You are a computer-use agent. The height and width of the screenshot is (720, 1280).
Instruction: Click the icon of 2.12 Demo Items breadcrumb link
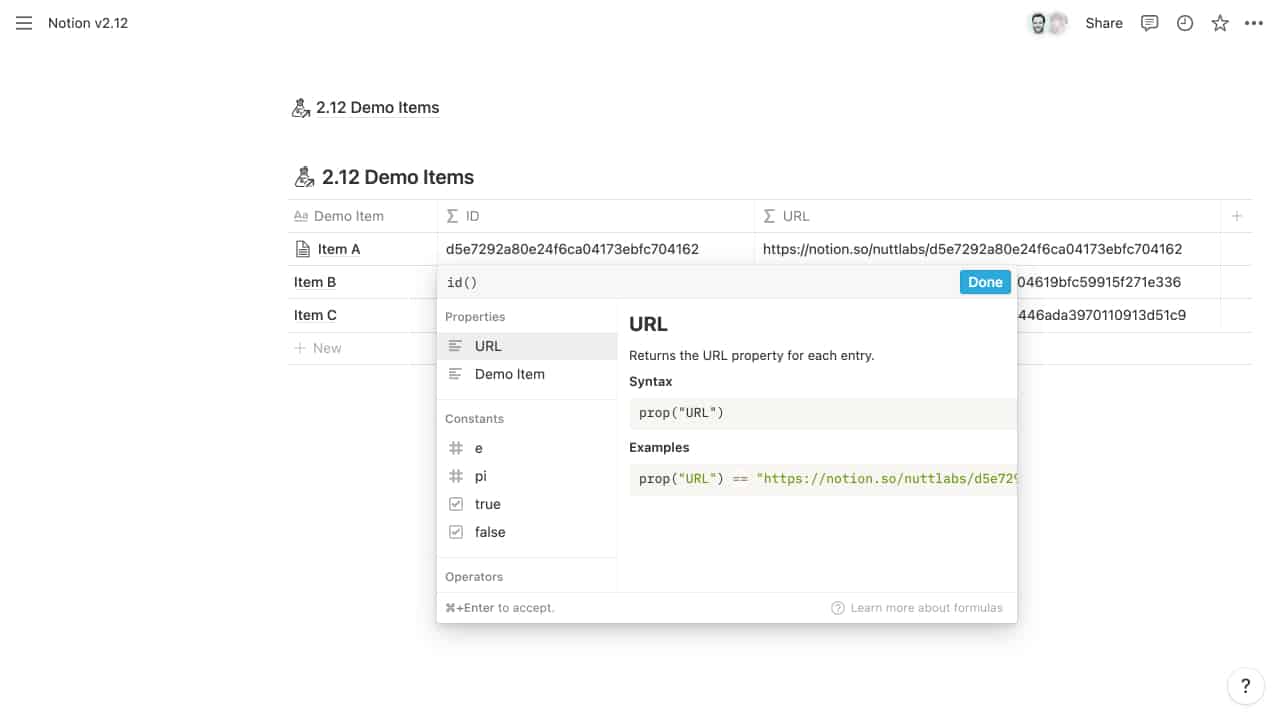point(301,108)
